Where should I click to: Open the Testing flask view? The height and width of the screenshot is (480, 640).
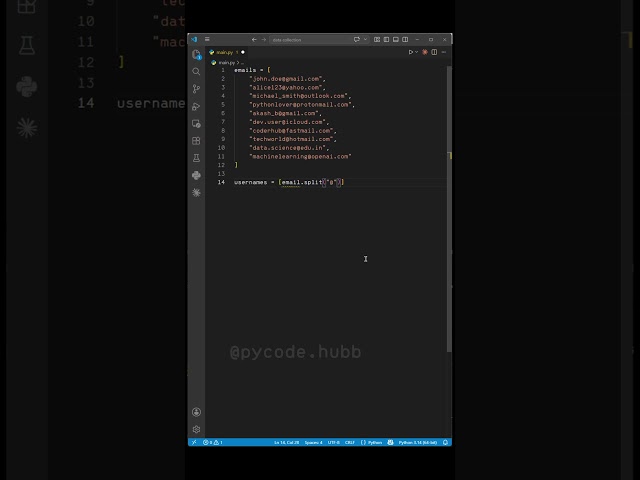[196, 158]
